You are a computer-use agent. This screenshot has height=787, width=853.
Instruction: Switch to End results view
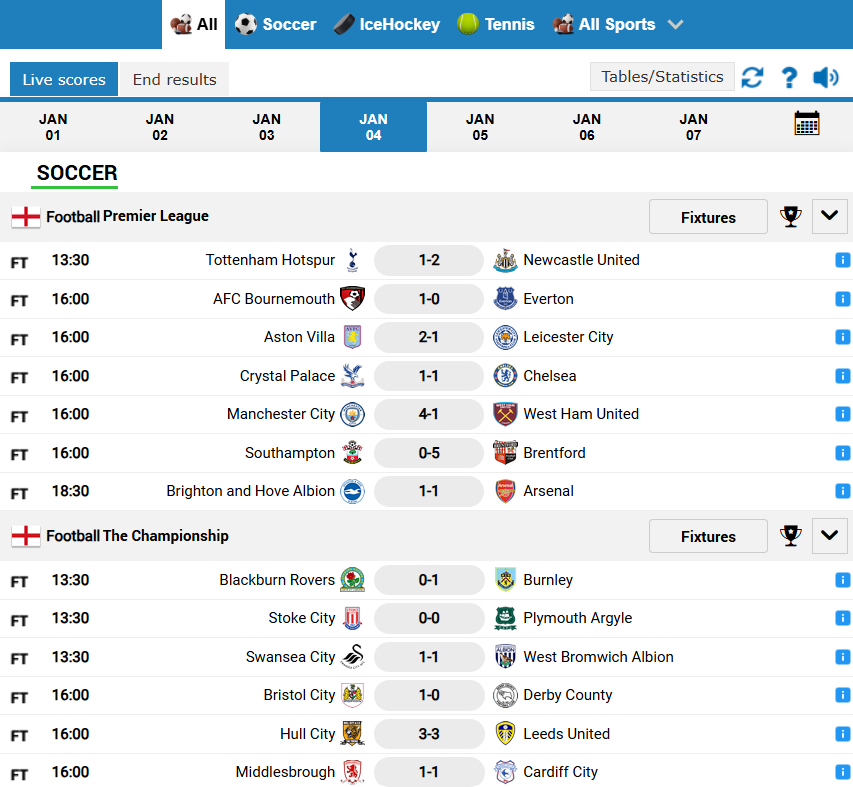point(173,78)
